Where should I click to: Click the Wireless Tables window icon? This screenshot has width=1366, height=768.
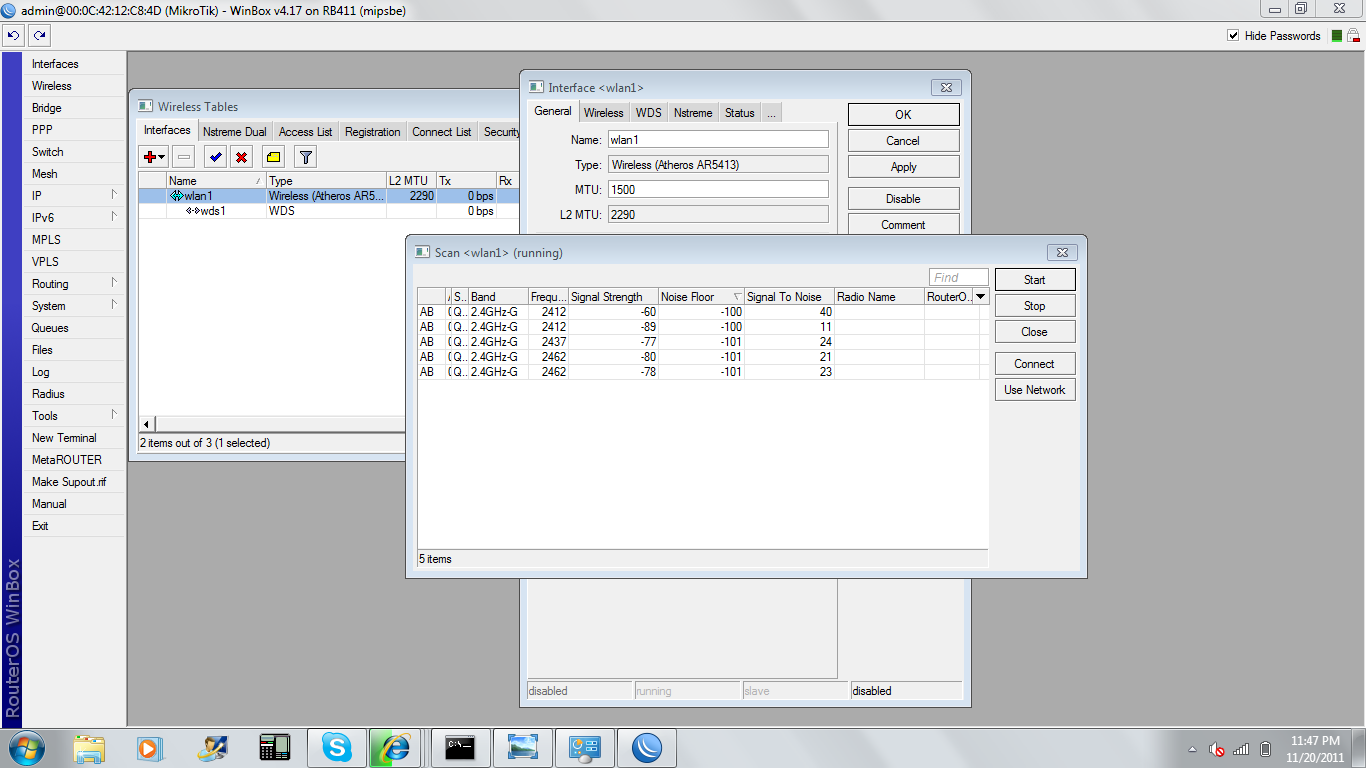click(146, 107)
